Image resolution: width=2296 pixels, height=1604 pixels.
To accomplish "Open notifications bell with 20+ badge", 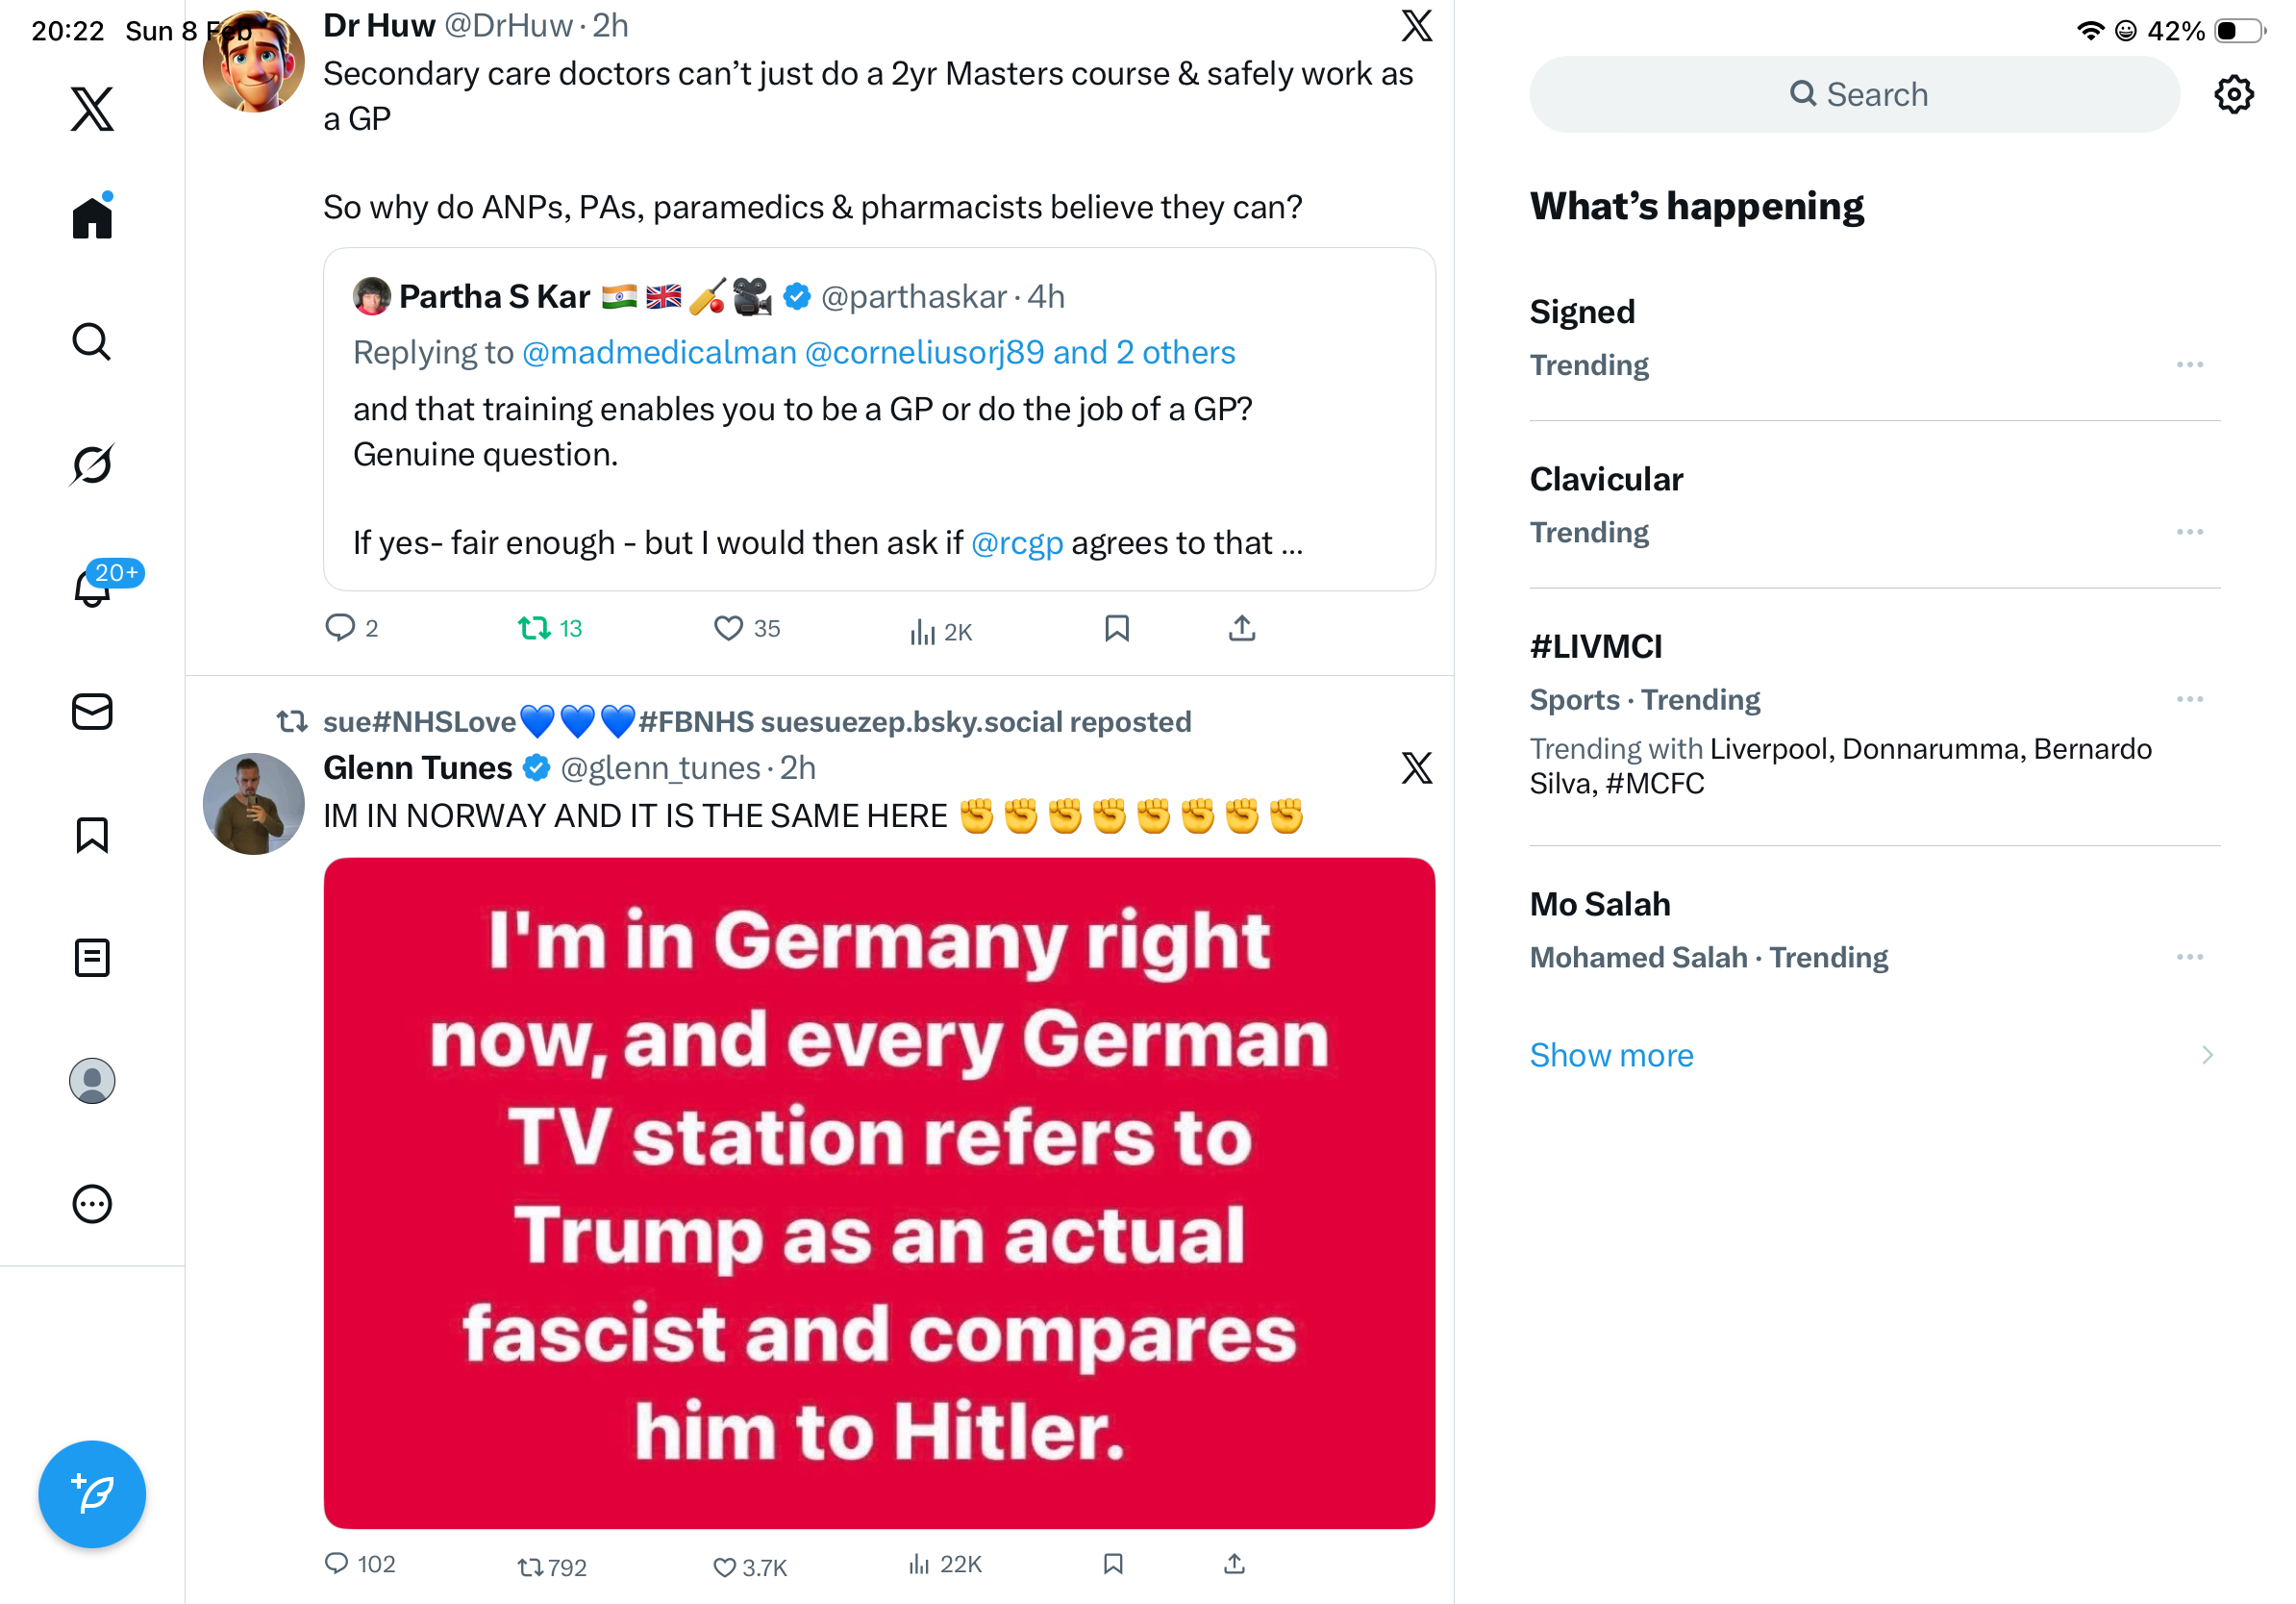I will [x=92, y=587].
